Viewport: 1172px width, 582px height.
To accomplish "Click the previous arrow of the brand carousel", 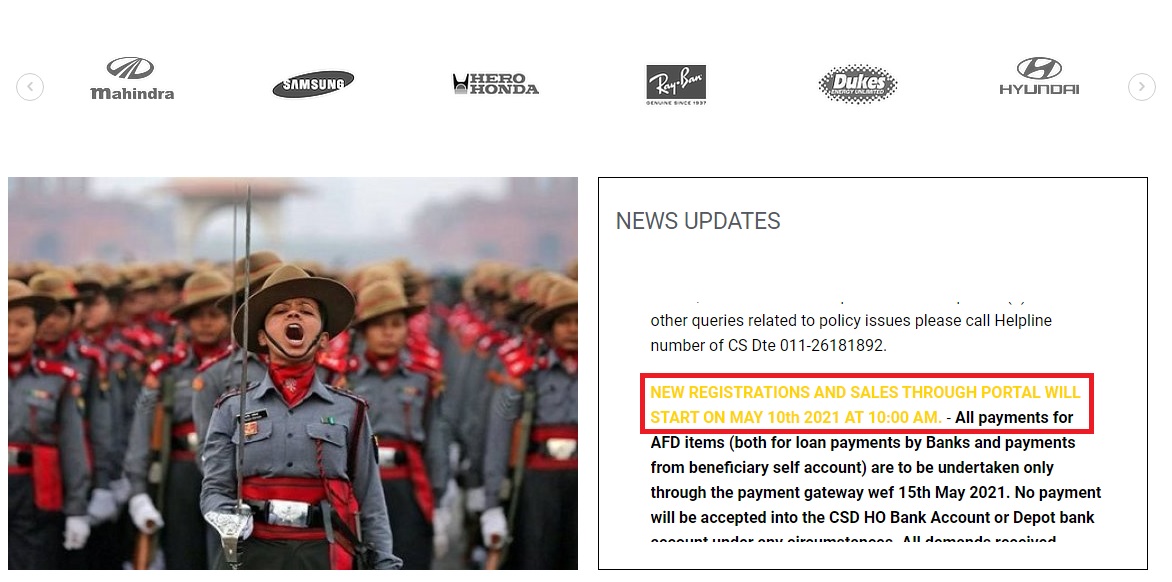I will coord(30,87).
